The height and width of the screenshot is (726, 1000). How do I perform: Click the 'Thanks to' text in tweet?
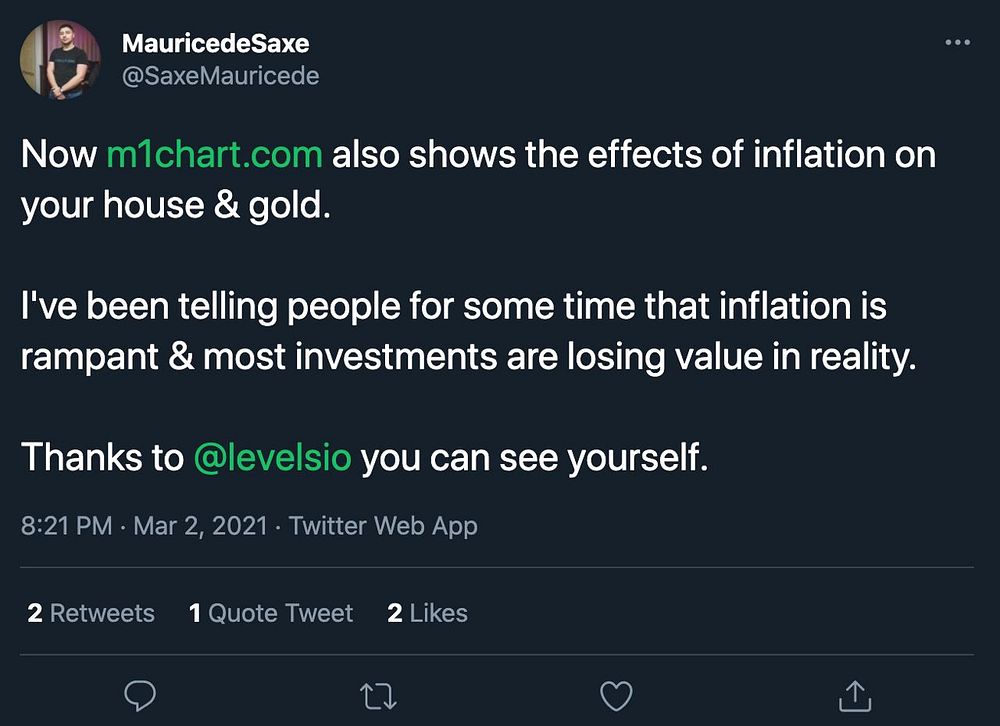pyautogui.click(x=100, y=457)
